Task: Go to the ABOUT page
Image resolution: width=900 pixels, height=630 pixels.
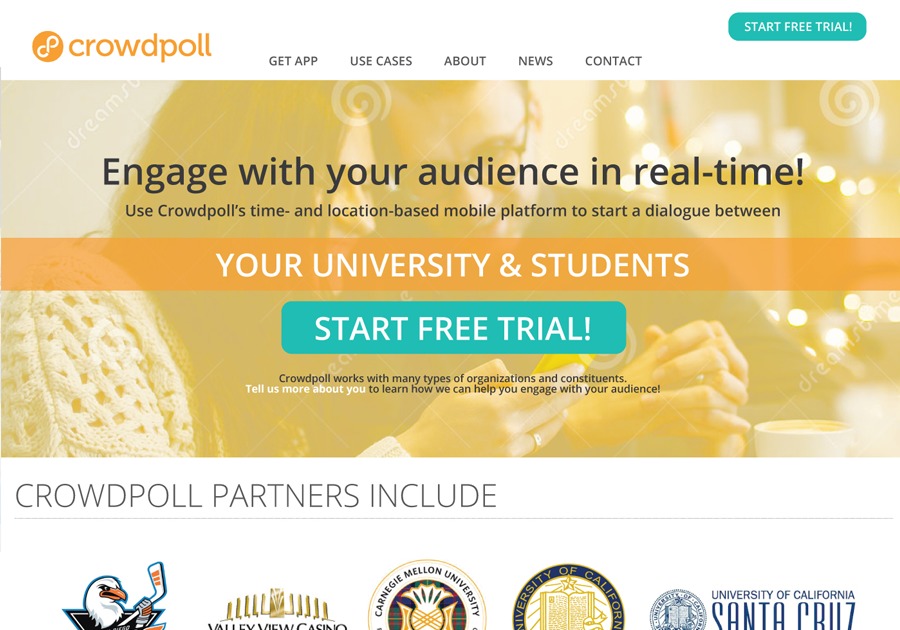Action: pos(465,61)
